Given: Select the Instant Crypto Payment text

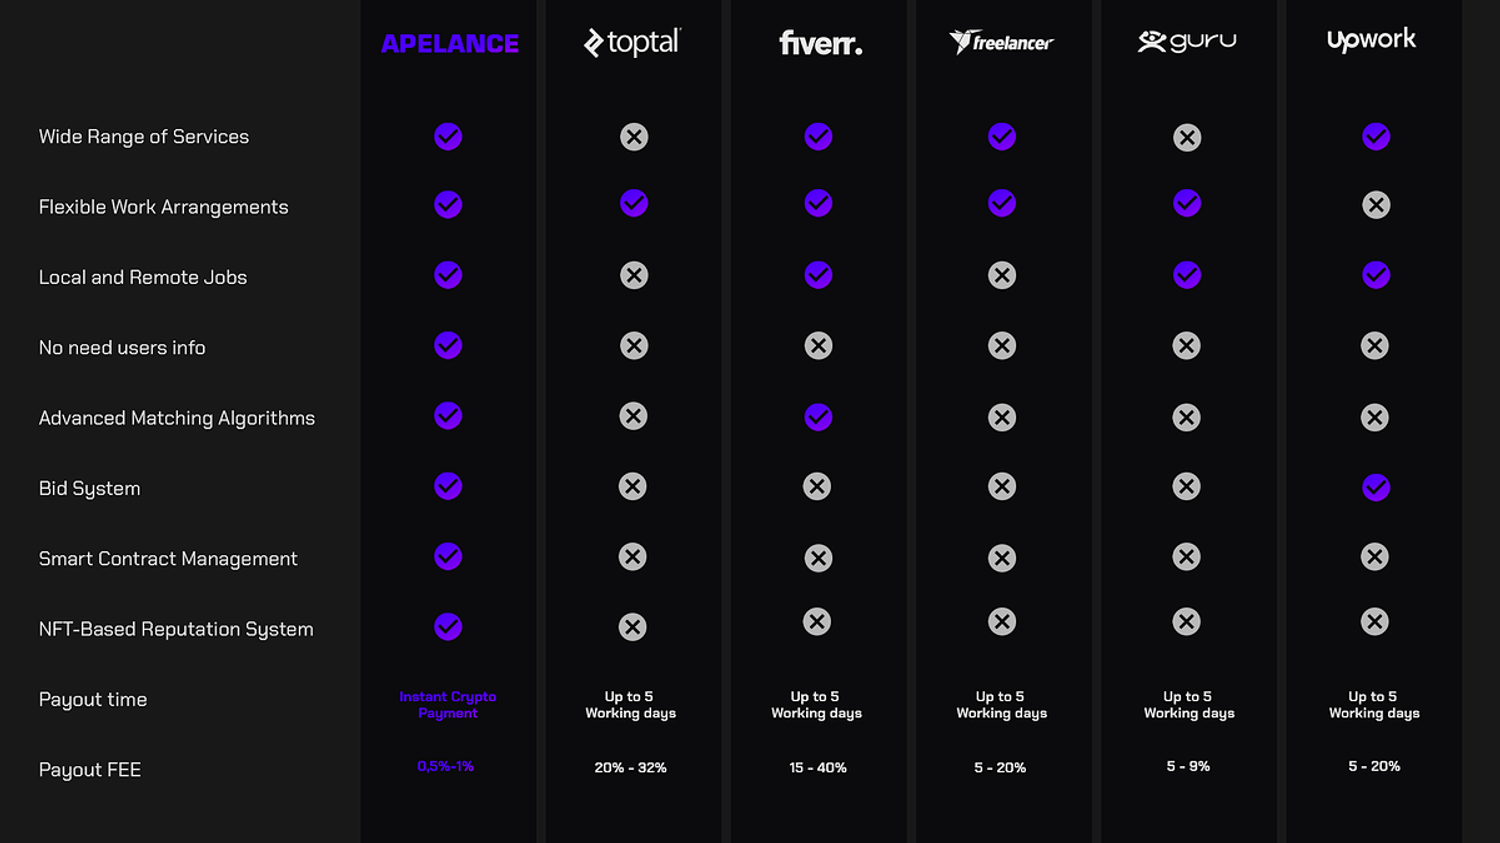Looking at the screenshot, I should tap(448, 705).
